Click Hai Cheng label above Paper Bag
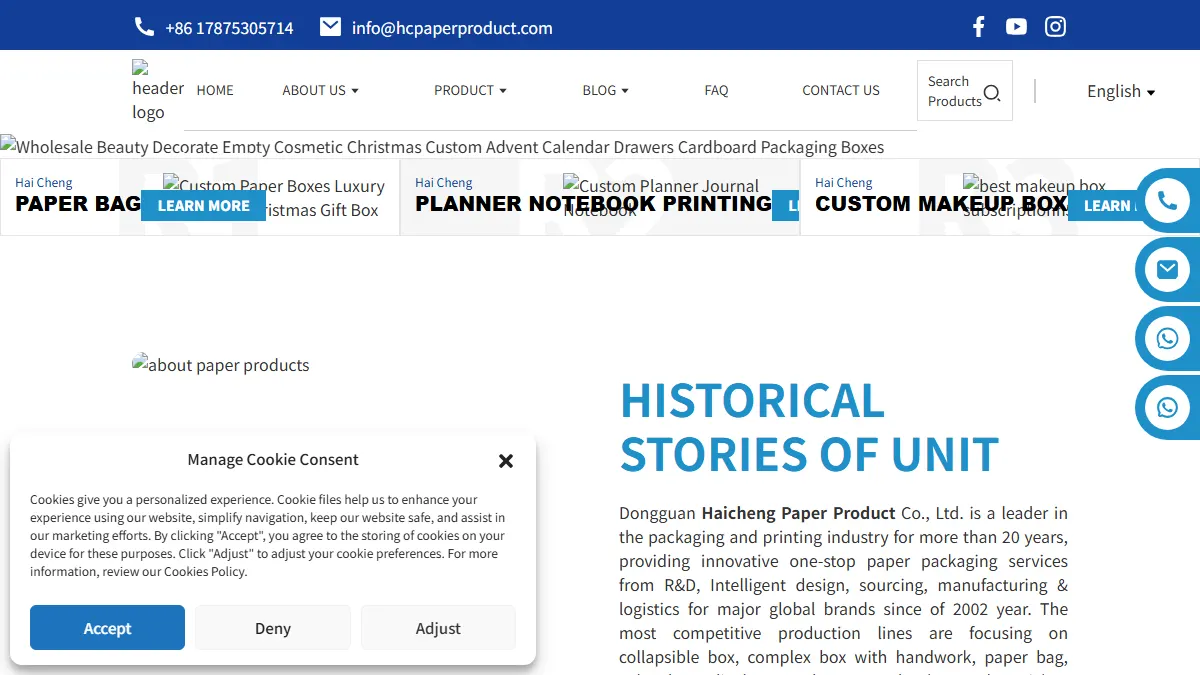This screenshot has width=1200, height=675. [44, 182]
